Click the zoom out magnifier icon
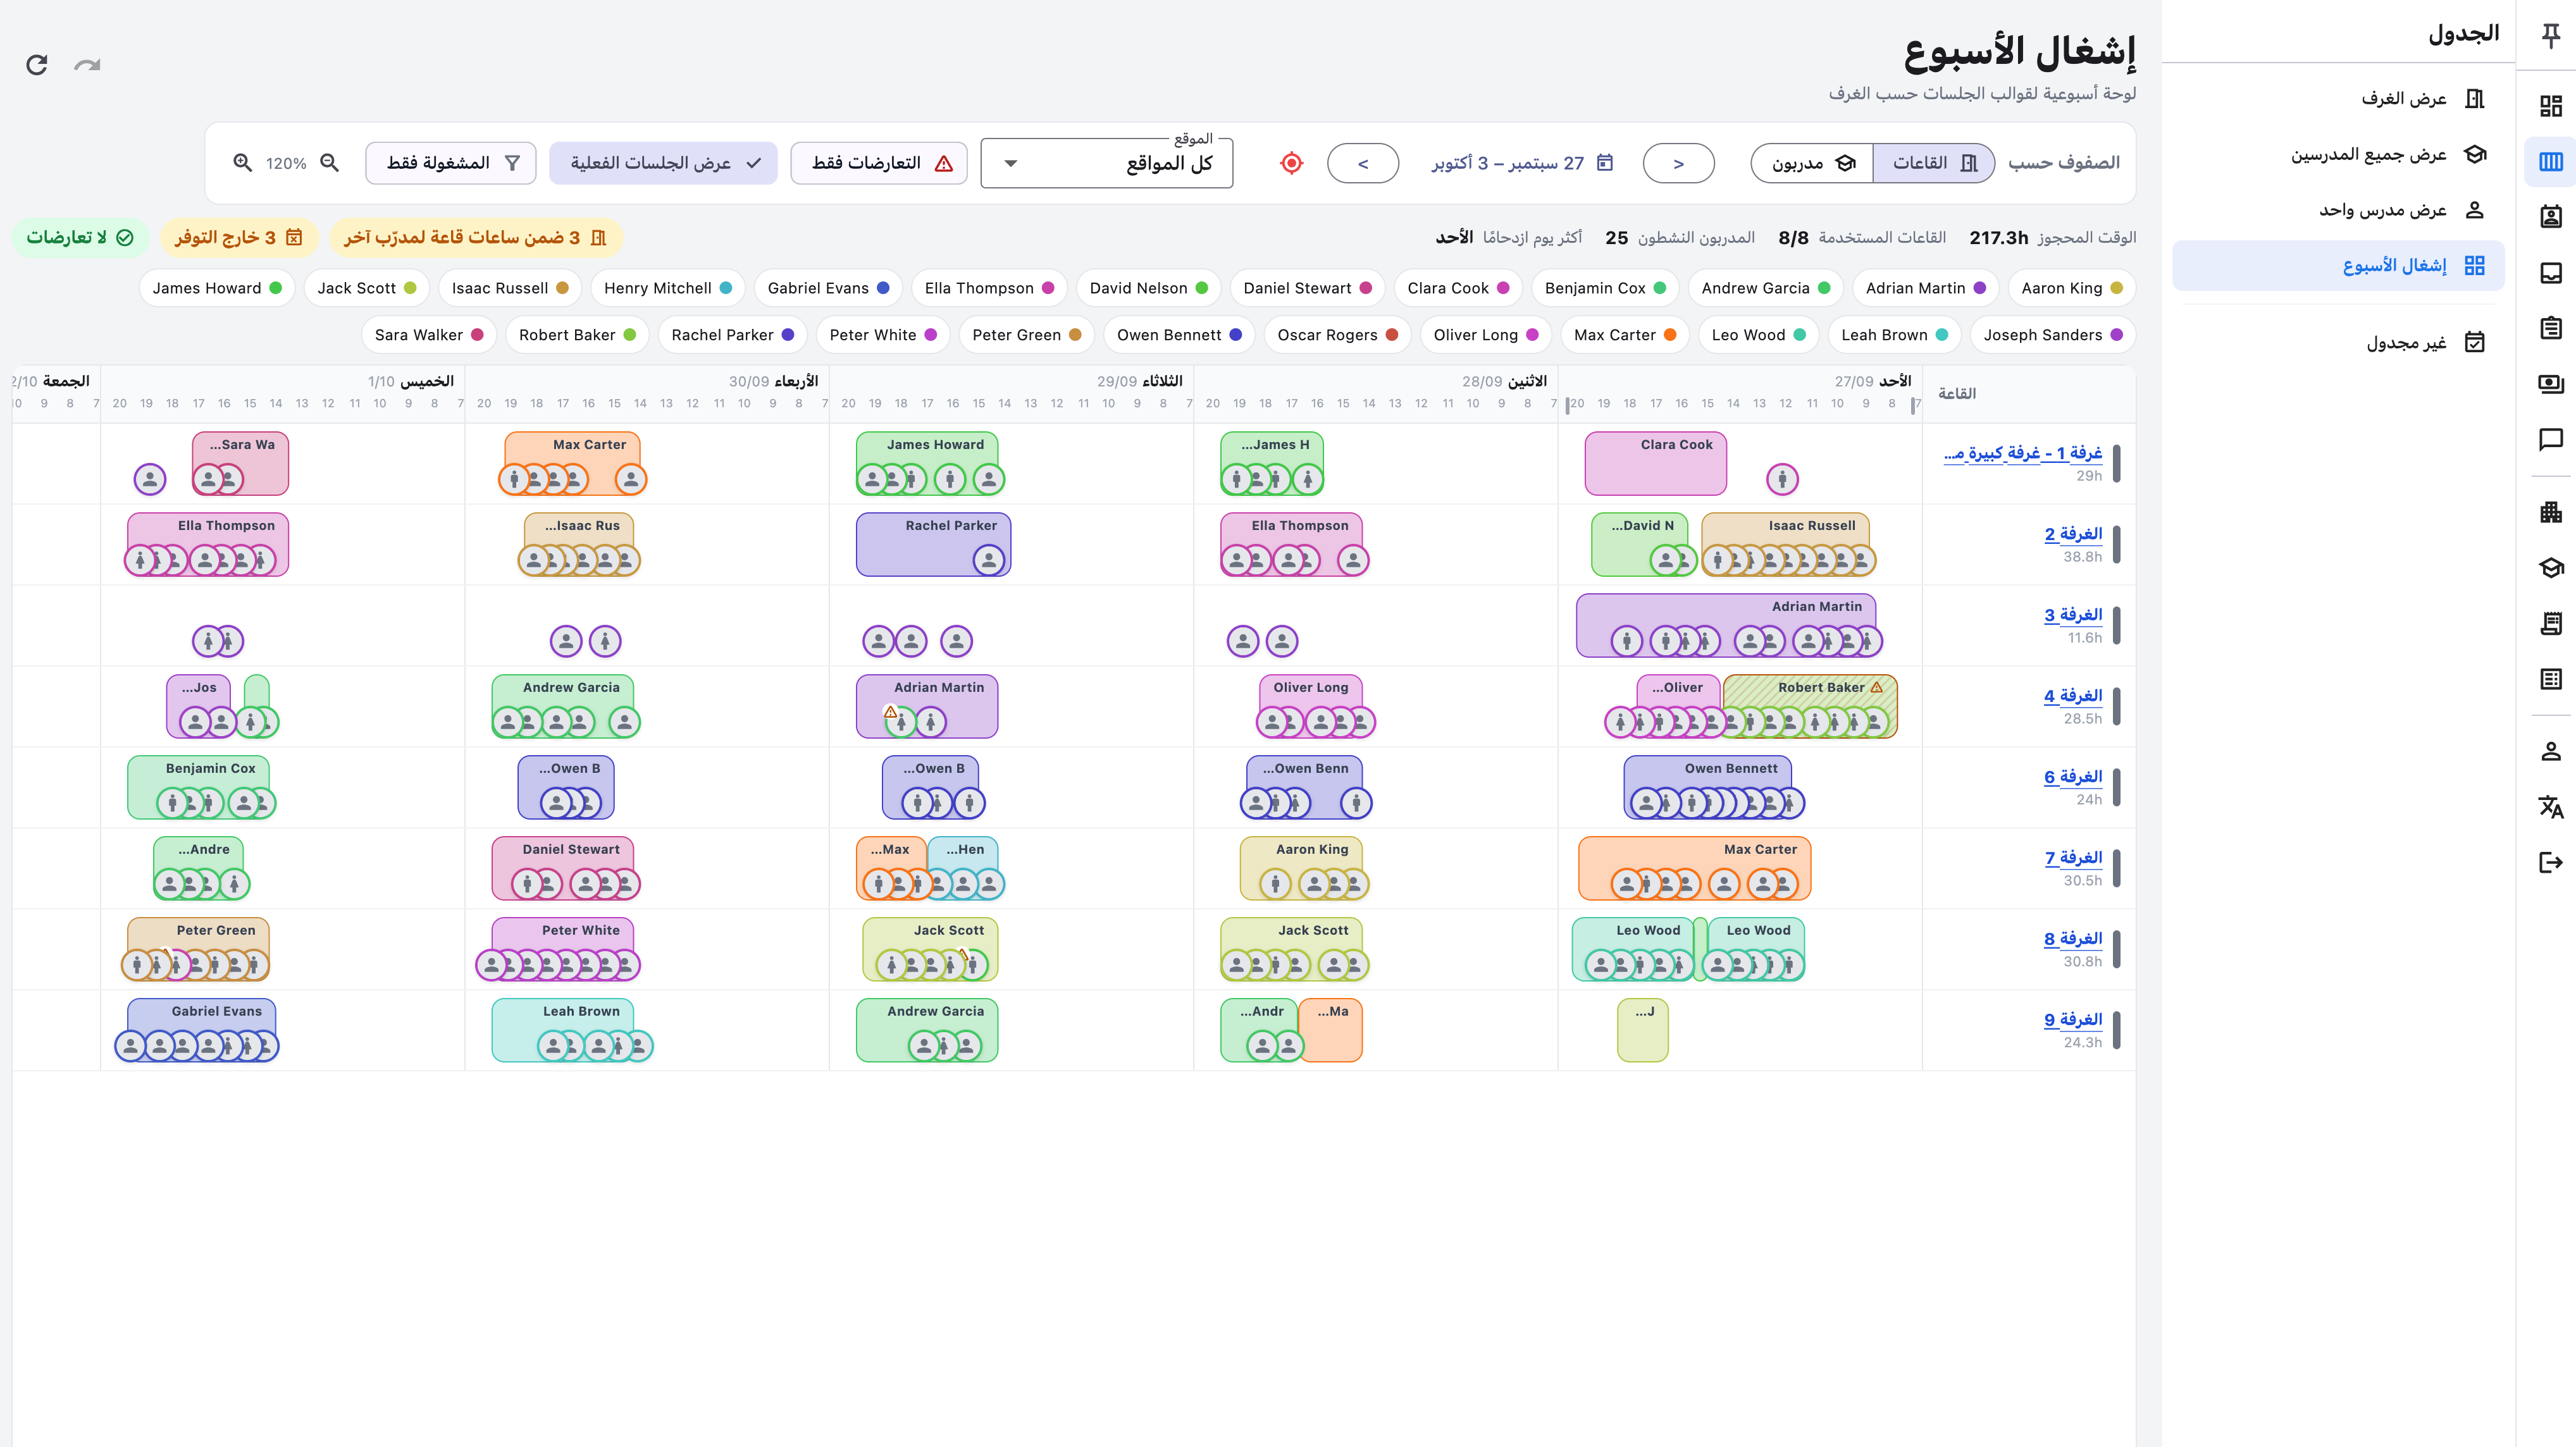 [329, 163]
